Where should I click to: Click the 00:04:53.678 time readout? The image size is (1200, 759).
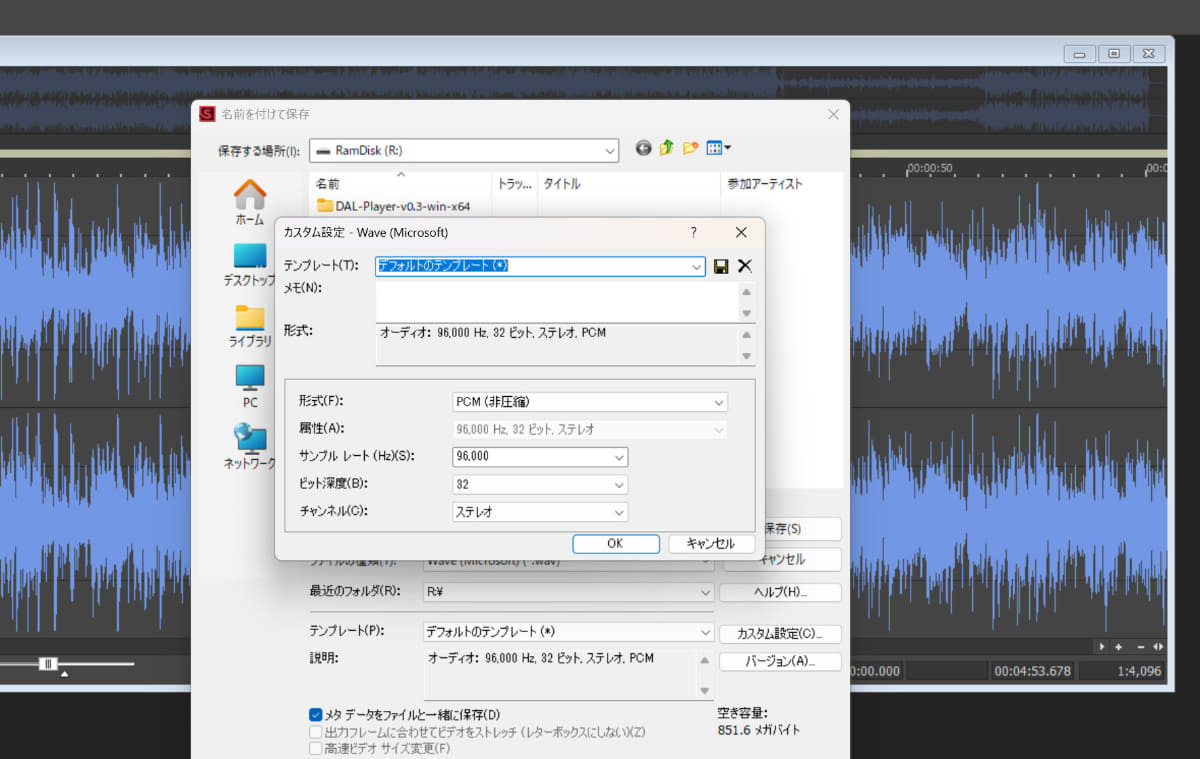(1034, 671)
